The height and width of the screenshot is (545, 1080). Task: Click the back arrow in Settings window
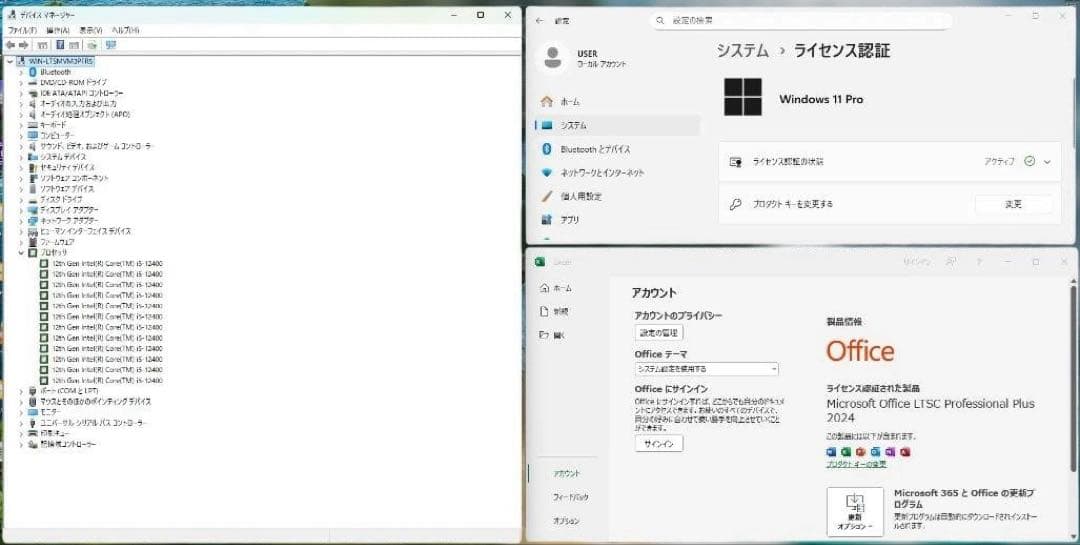[539, 21]
